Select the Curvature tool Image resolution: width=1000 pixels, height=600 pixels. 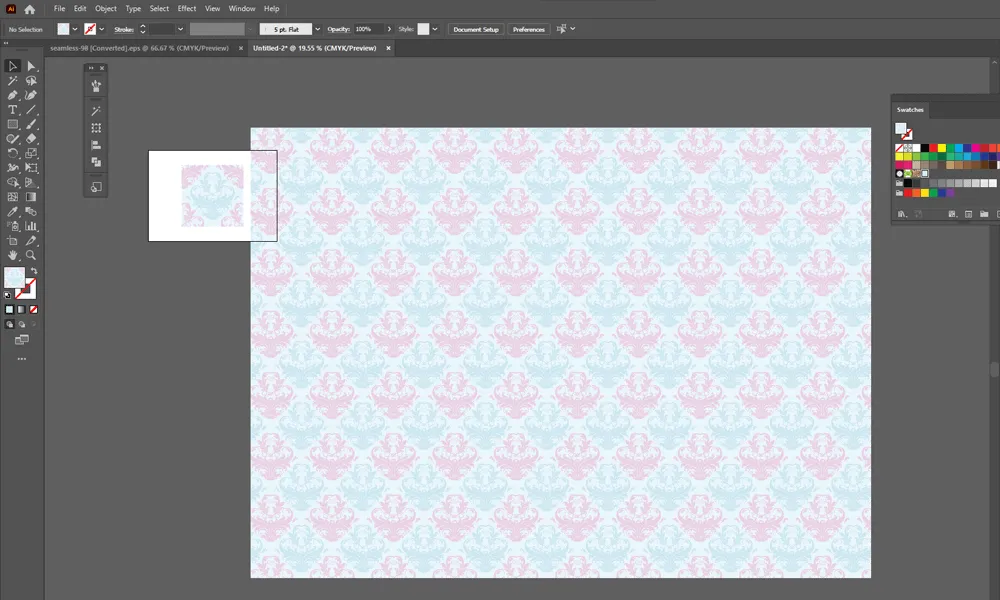(x=31, y=95)
